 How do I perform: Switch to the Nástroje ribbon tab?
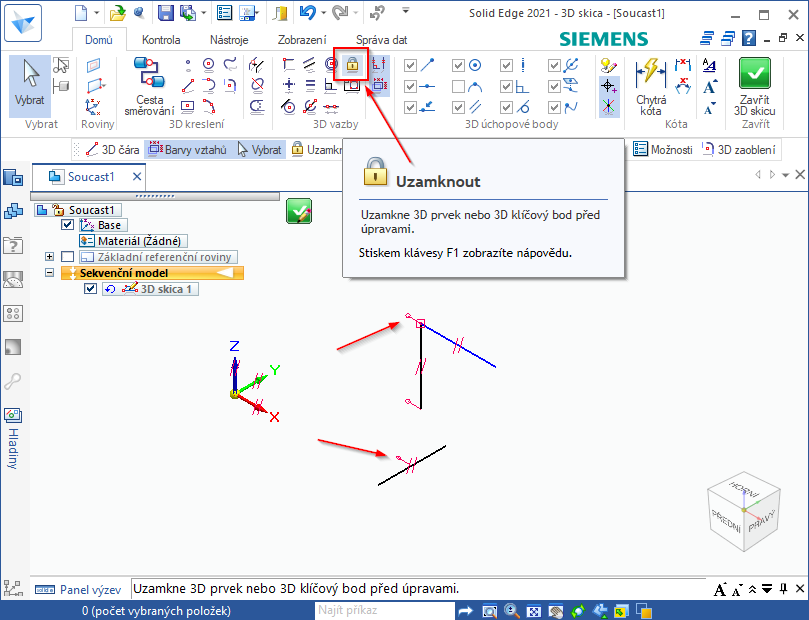point(229,40)
